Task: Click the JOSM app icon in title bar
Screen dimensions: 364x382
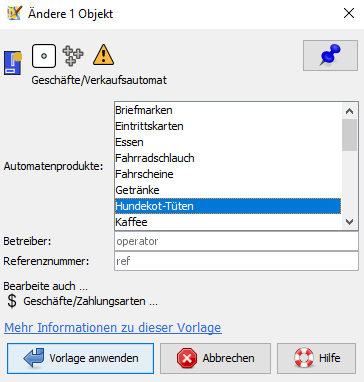Action: click(x=14, y=13)
